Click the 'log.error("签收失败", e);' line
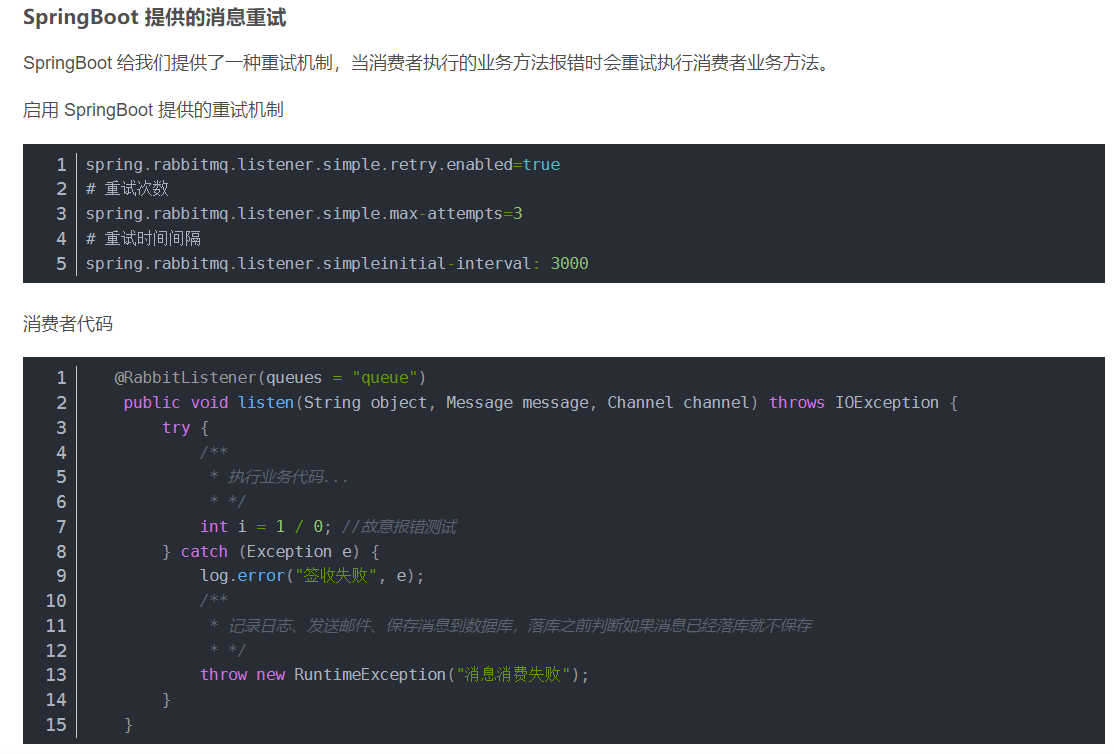The width and height of the screenshot is (1114, 754). tap(312, 576)
